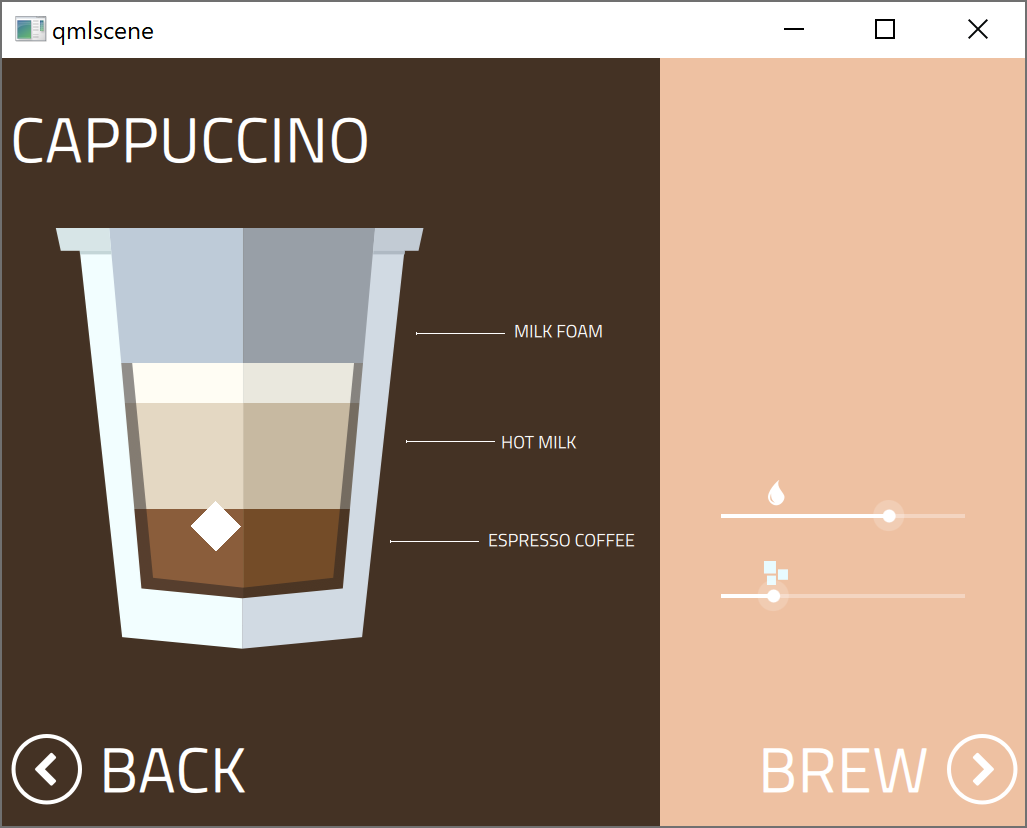Maximize the qmlscene window
Image resolution: width=1027 pixels, height=828 pixels.
[x=884, y=30]
